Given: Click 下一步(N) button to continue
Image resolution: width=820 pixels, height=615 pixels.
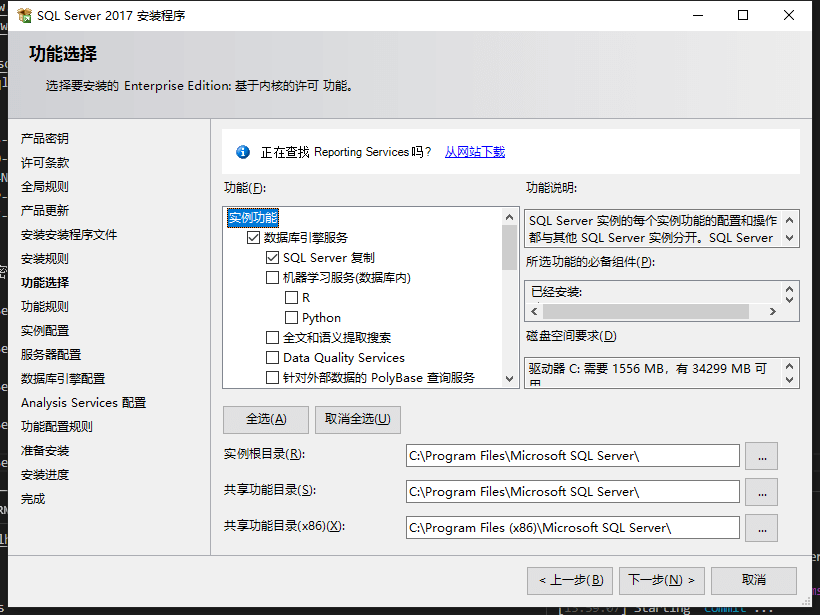Looking at the screenshot, I should tap(662, 580).
